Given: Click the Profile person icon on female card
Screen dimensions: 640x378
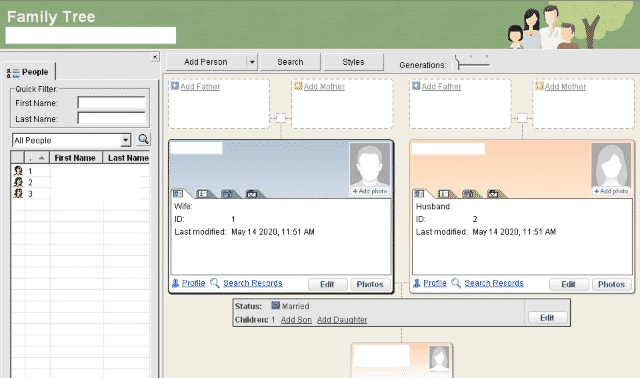Looking at the screenshot, I should pos(417,283).
